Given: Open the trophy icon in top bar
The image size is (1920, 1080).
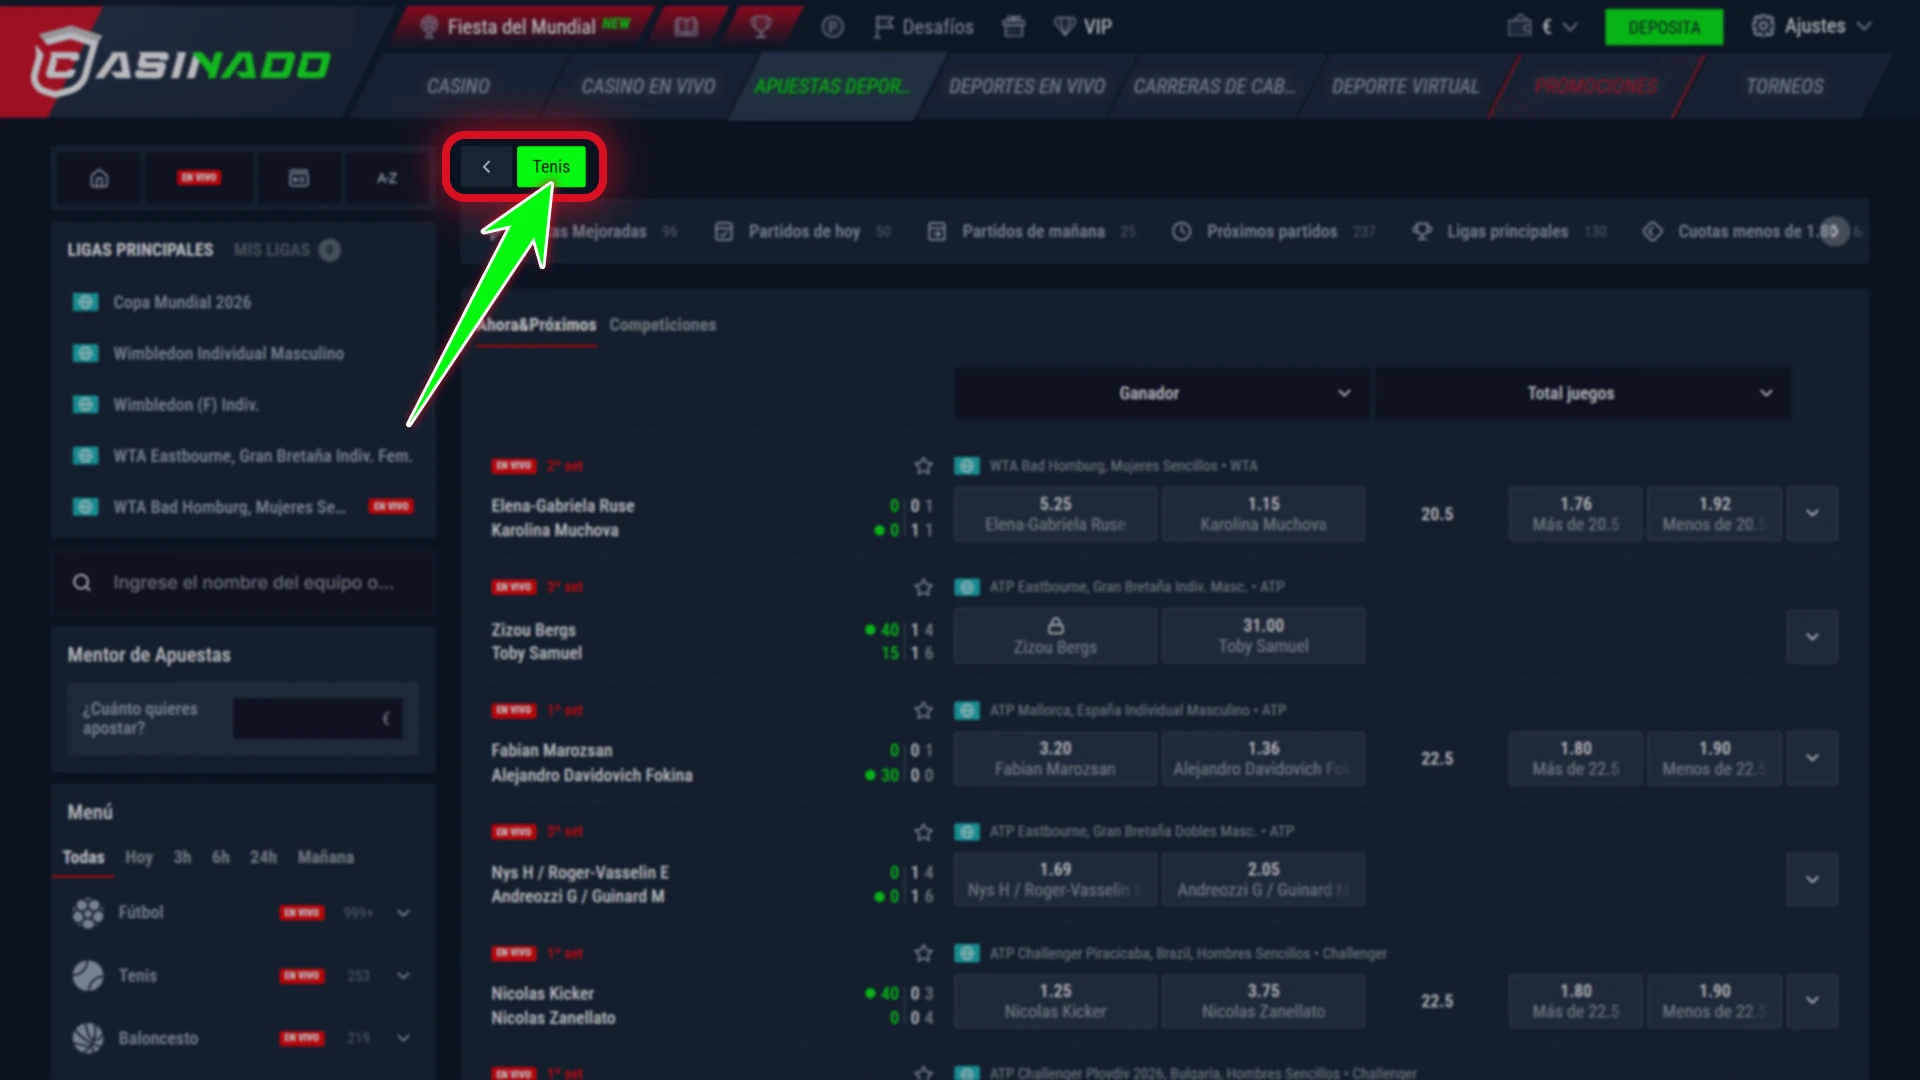Looking at the screenshot, I should 762,27.
